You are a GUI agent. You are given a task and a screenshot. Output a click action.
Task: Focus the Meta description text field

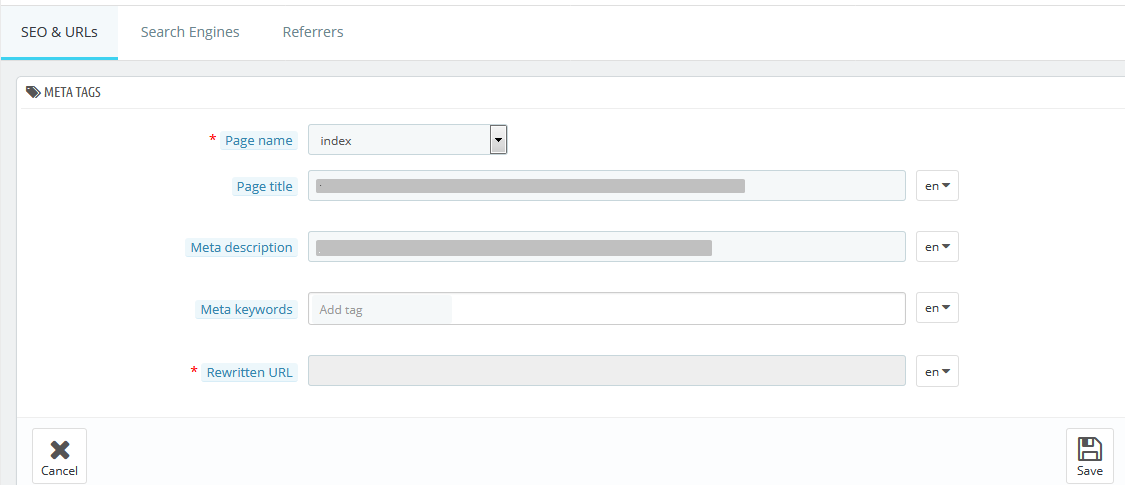[x=606, y=247]
